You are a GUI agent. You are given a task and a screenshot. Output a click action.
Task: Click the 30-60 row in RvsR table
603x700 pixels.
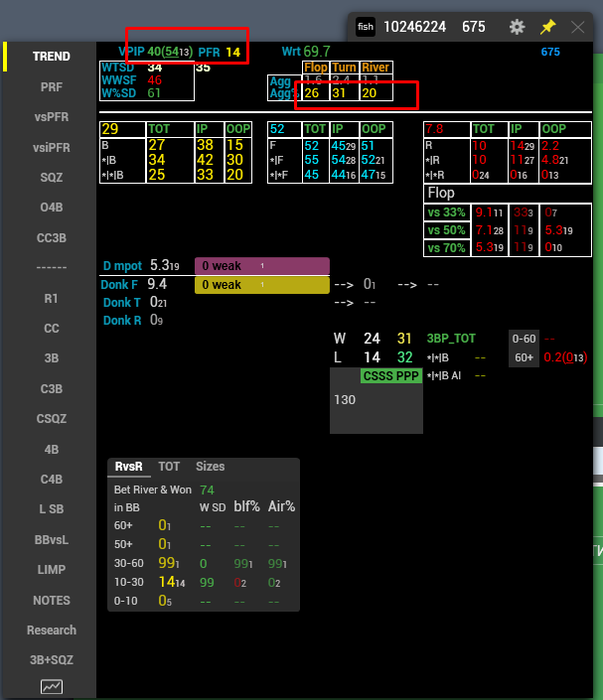(203, 563)
